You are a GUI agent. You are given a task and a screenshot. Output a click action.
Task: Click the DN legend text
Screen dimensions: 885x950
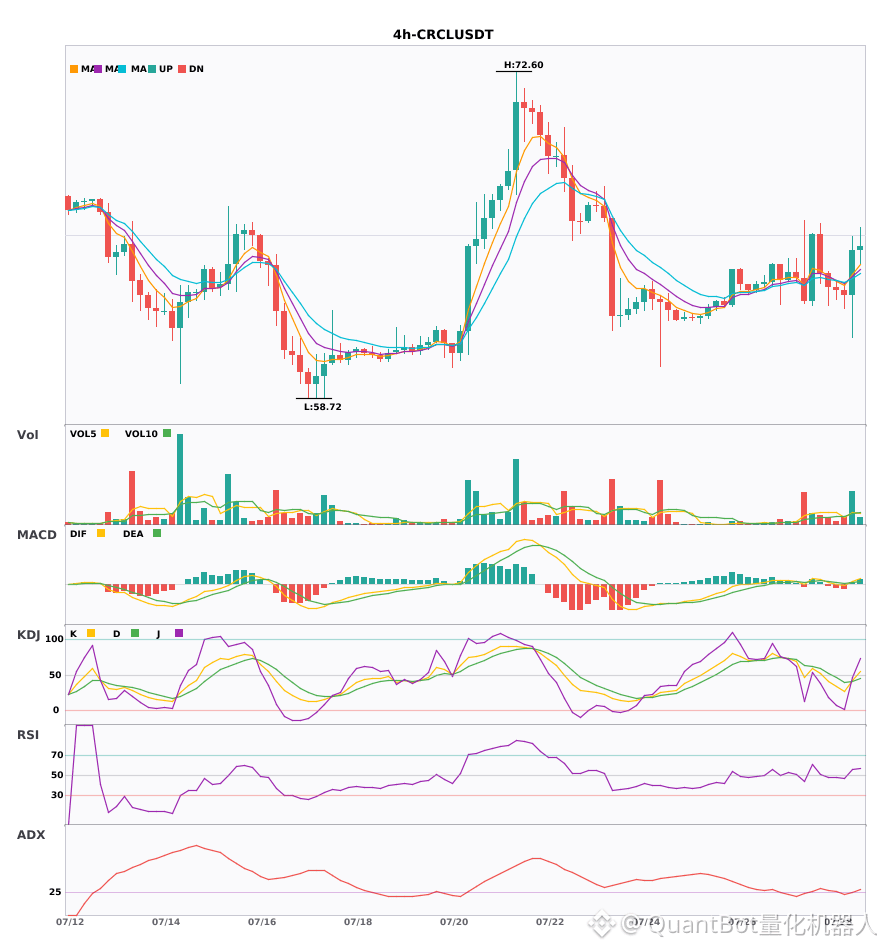(x=196, y=69)
